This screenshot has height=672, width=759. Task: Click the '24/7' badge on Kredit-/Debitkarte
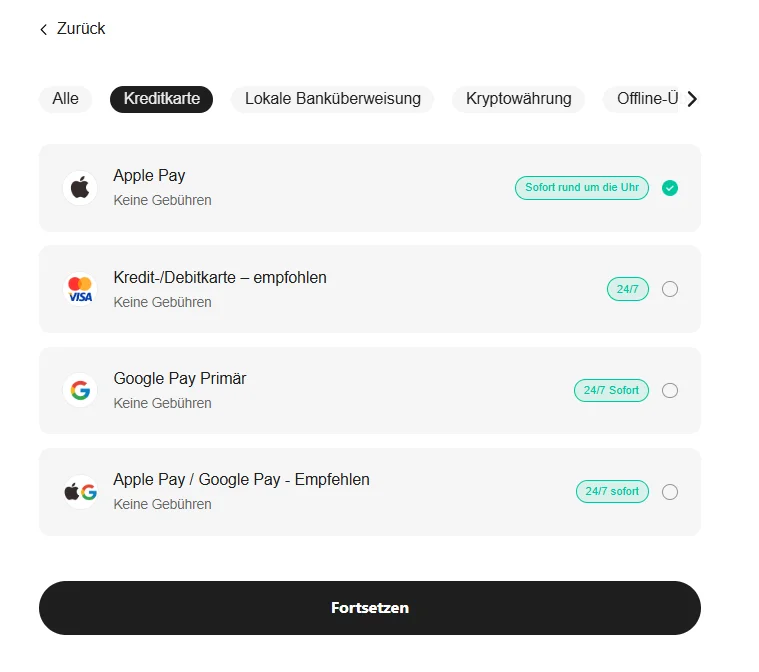tap(627, 289)
